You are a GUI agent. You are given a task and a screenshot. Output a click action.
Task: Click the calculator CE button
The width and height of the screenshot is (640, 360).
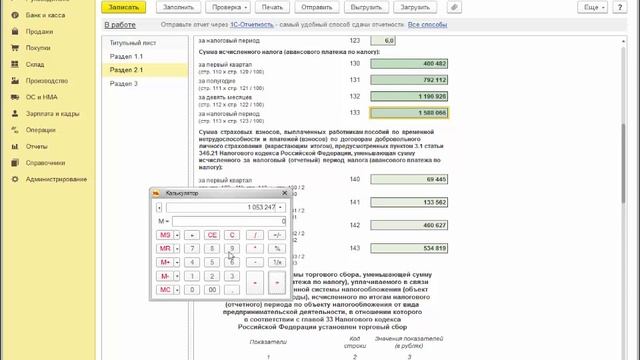tap(212, 235)
